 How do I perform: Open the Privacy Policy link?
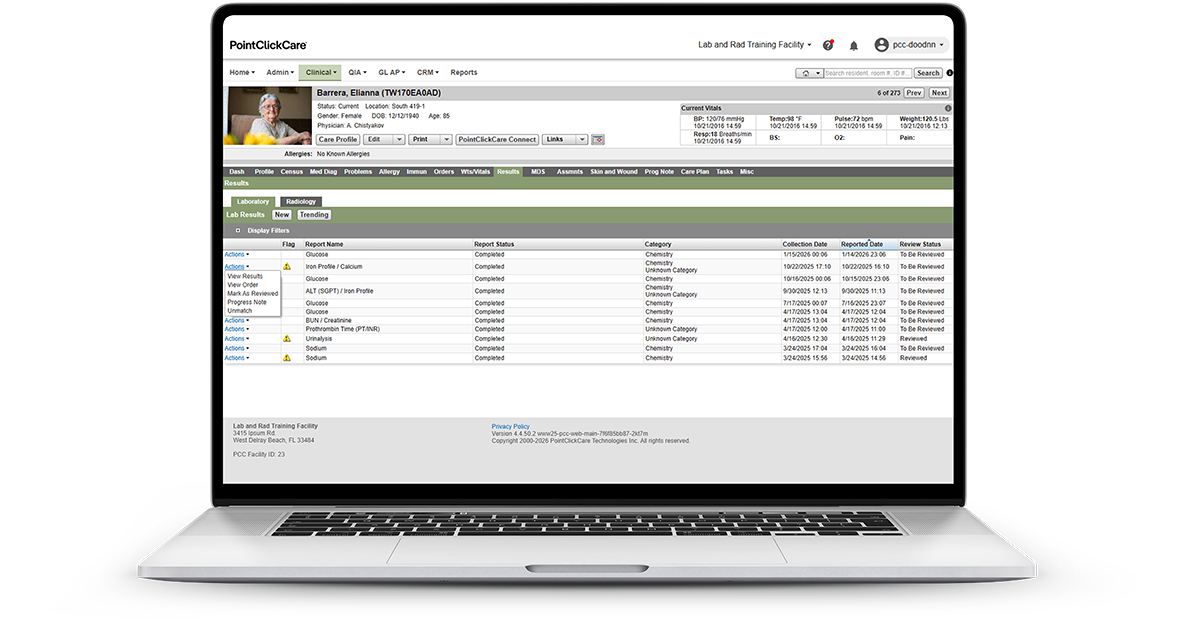pyautogui.click(x=510, y=427)
